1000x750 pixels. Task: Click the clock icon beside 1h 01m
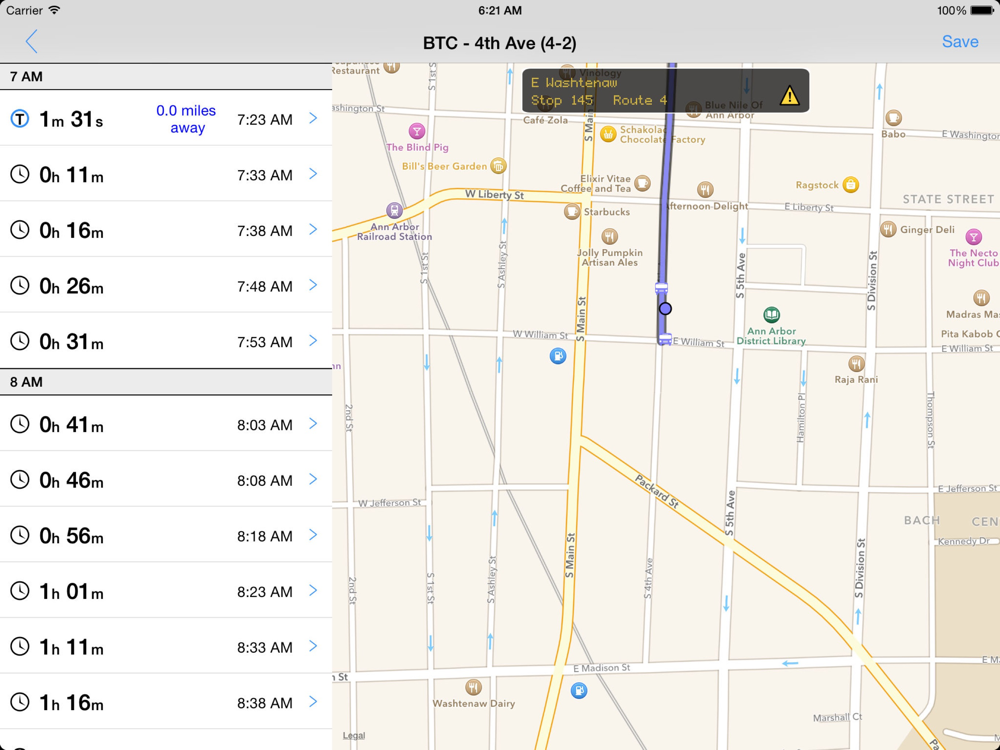(20, 591)
